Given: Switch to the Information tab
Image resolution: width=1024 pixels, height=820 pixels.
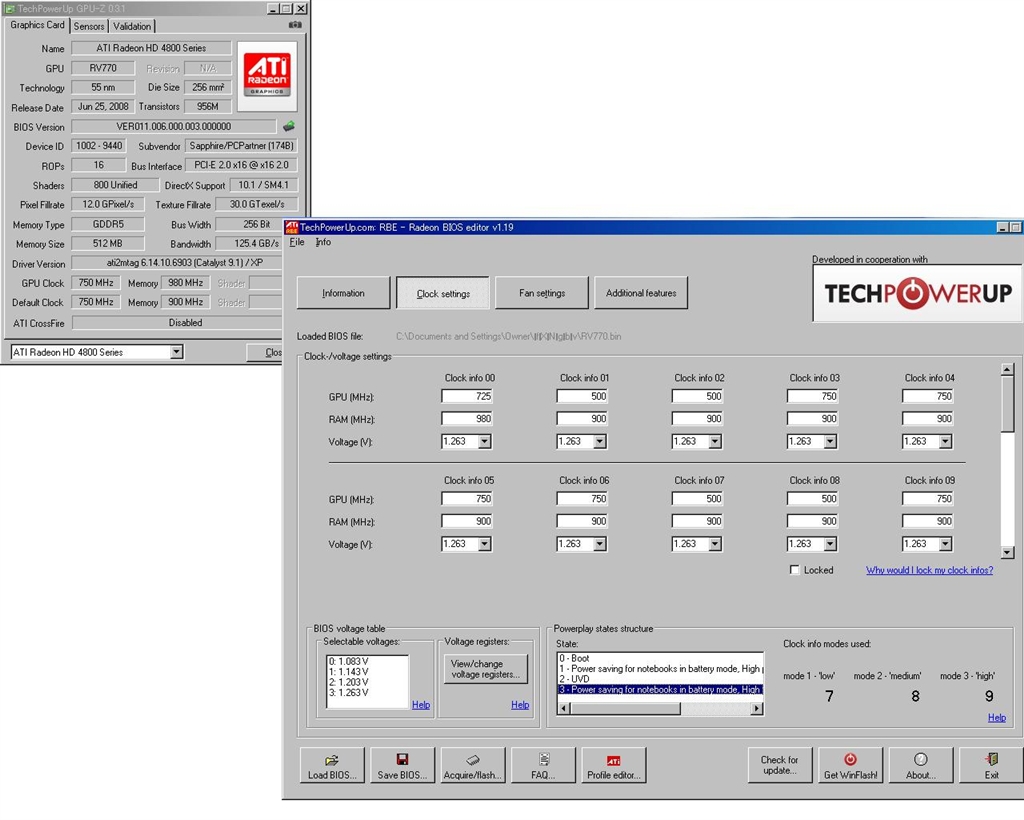Looking at the screenshot, I should (x=344, y=293).
